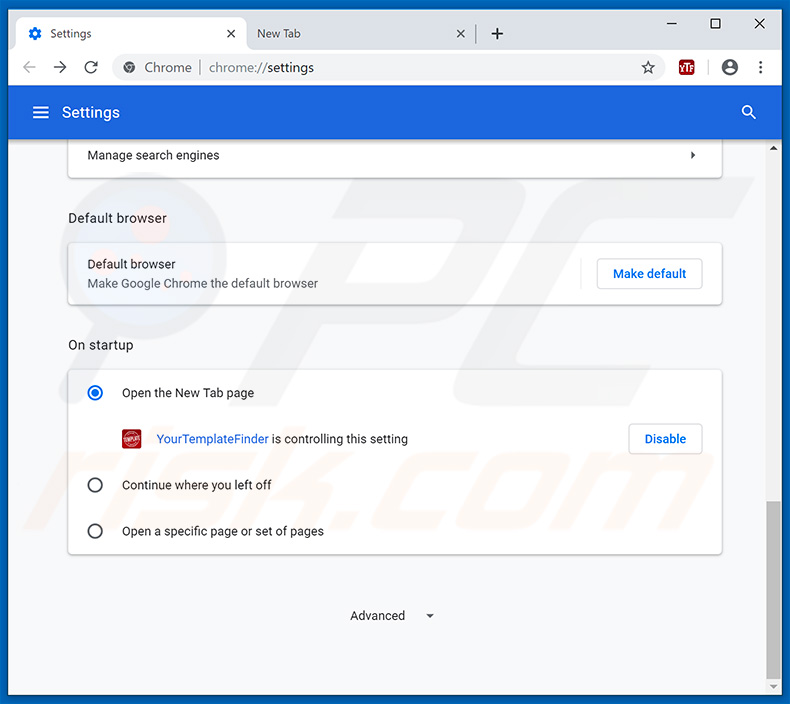Click the scrollbar up arrow
The height and width of the screenshot is (704, 790).
pyautogui.click(x=773, y=148)
